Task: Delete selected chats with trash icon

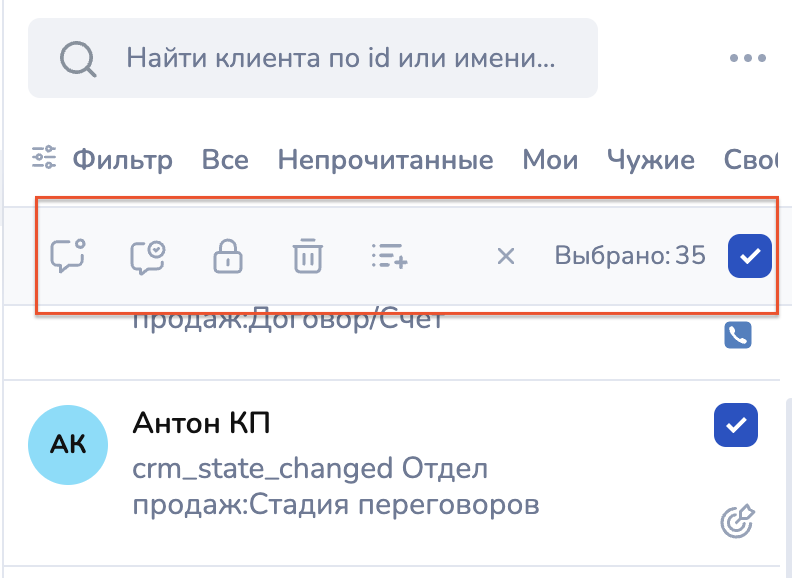Action: 308,256
